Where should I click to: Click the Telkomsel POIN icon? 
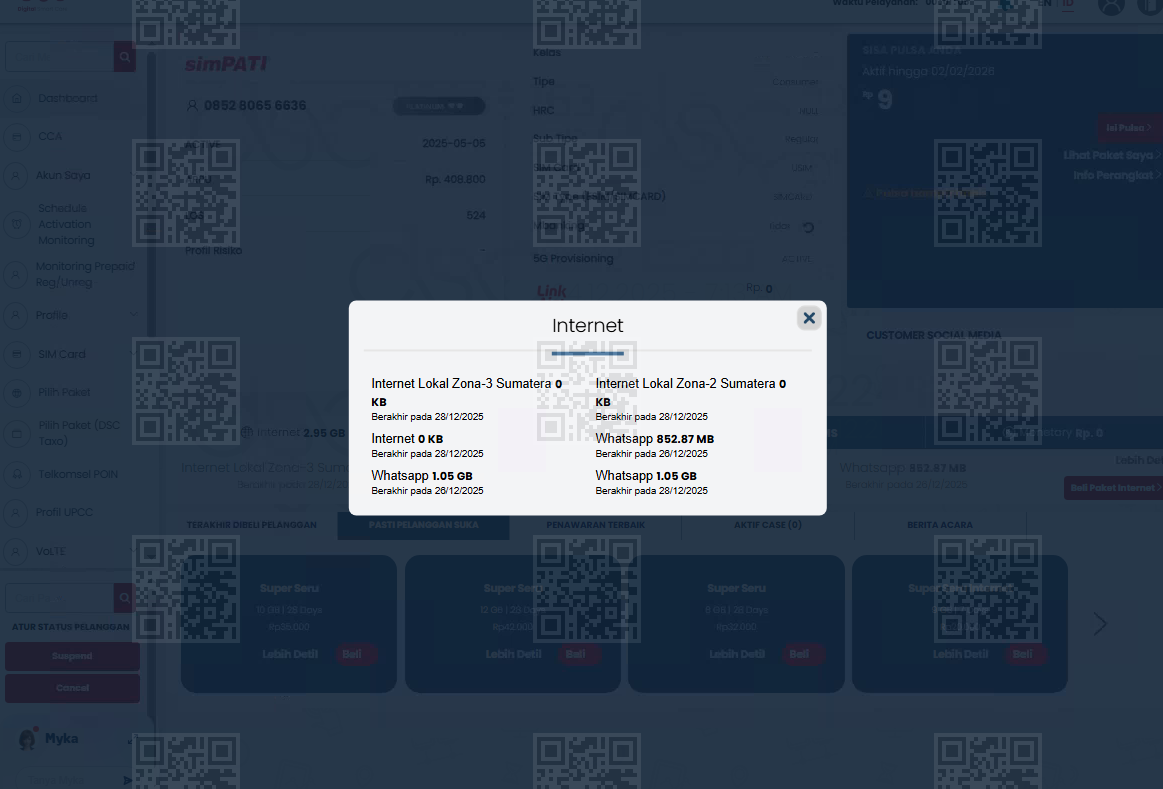16,474
